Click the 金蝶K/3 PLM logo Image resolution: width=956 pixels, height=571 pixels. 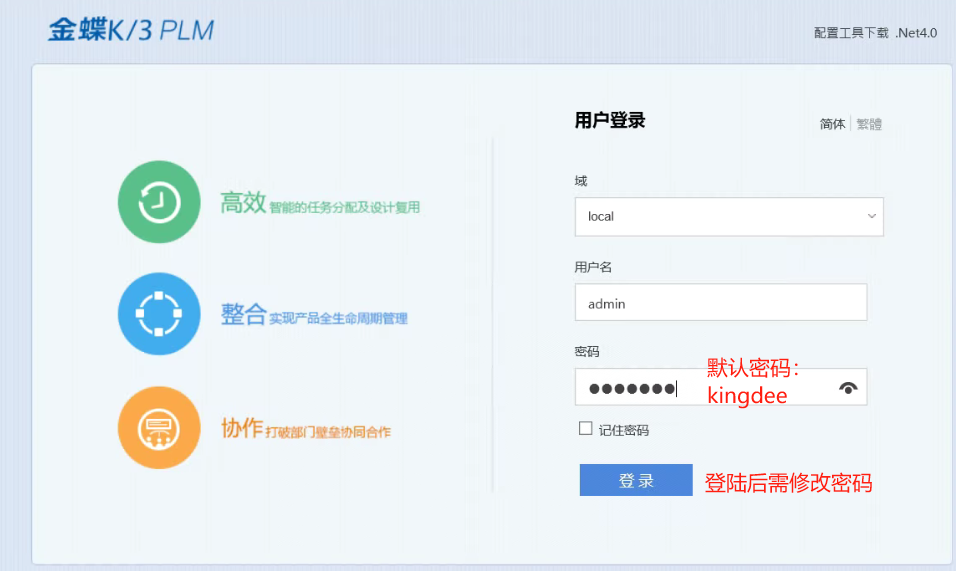click(131, 30)
